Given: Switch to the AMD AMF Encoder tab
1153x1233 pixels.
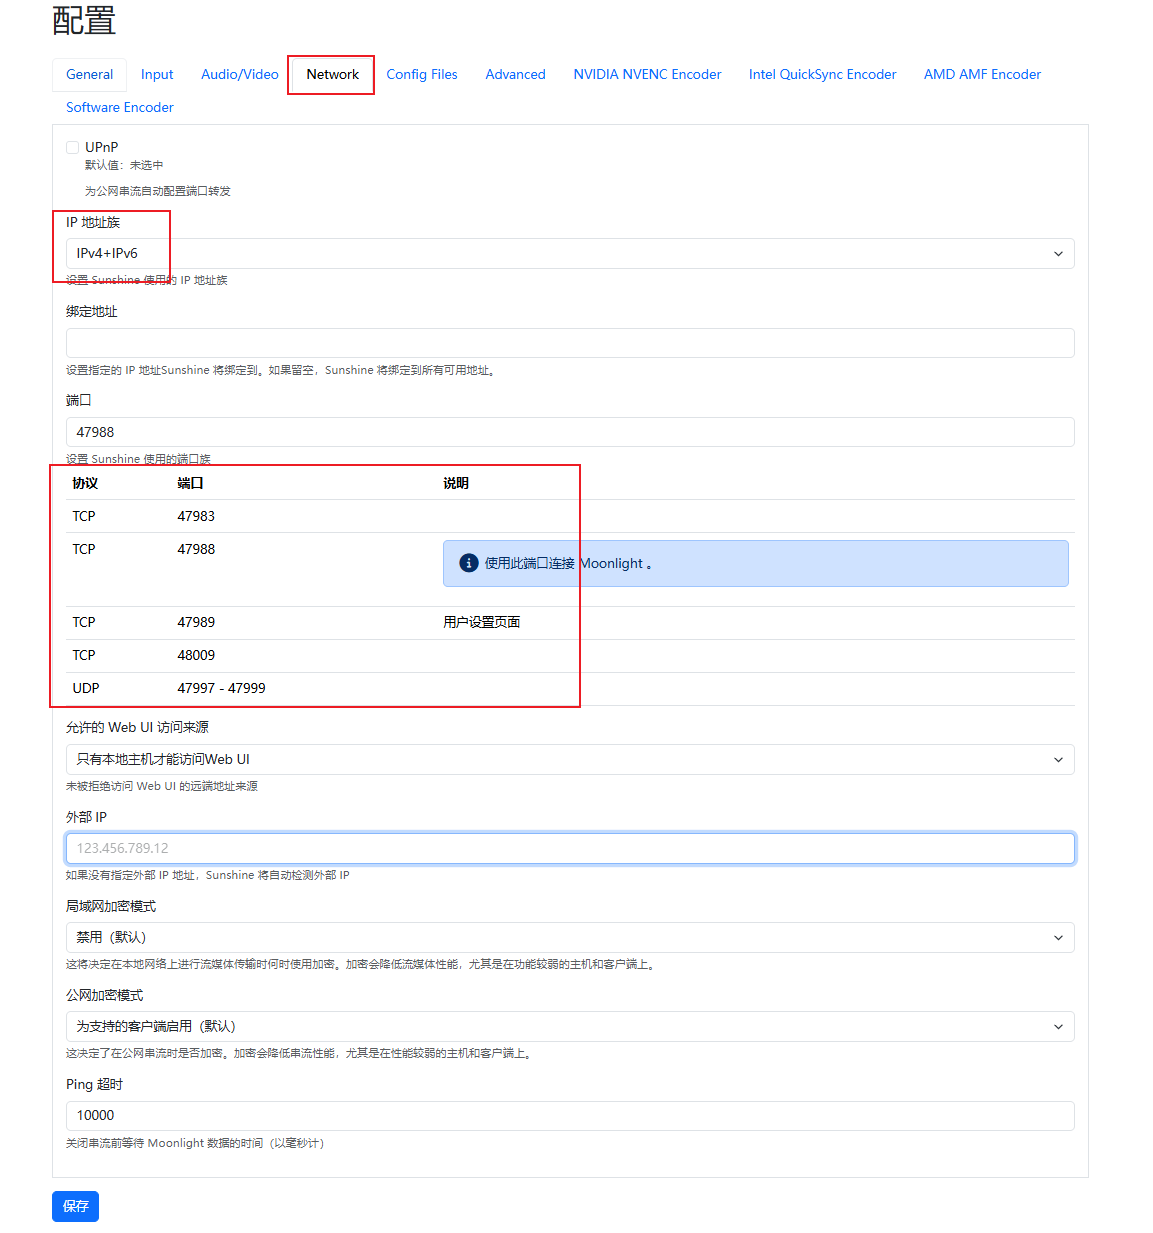Looking at the screenshot, I should click(982, 75).
